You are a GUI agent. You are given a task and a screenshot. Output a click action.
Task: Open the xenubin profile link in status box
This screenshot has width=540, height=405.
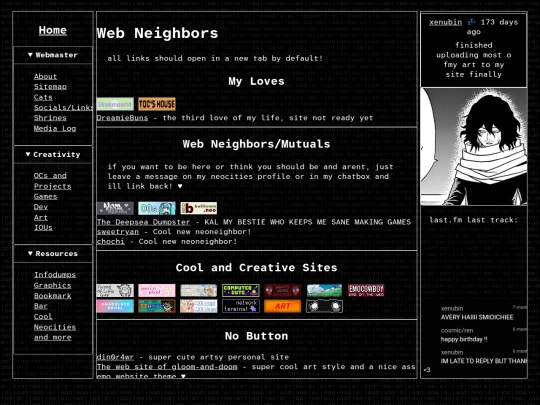[x=446, y=22]
